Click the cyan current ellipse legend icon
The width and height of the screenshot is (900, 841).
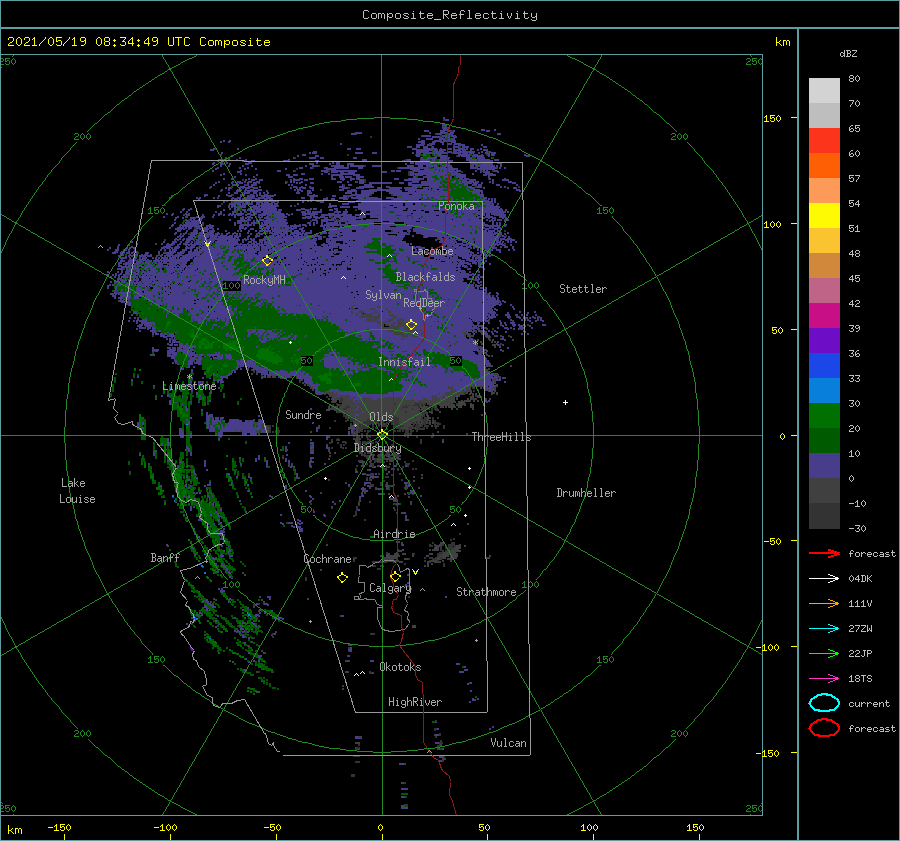point(824,703)
